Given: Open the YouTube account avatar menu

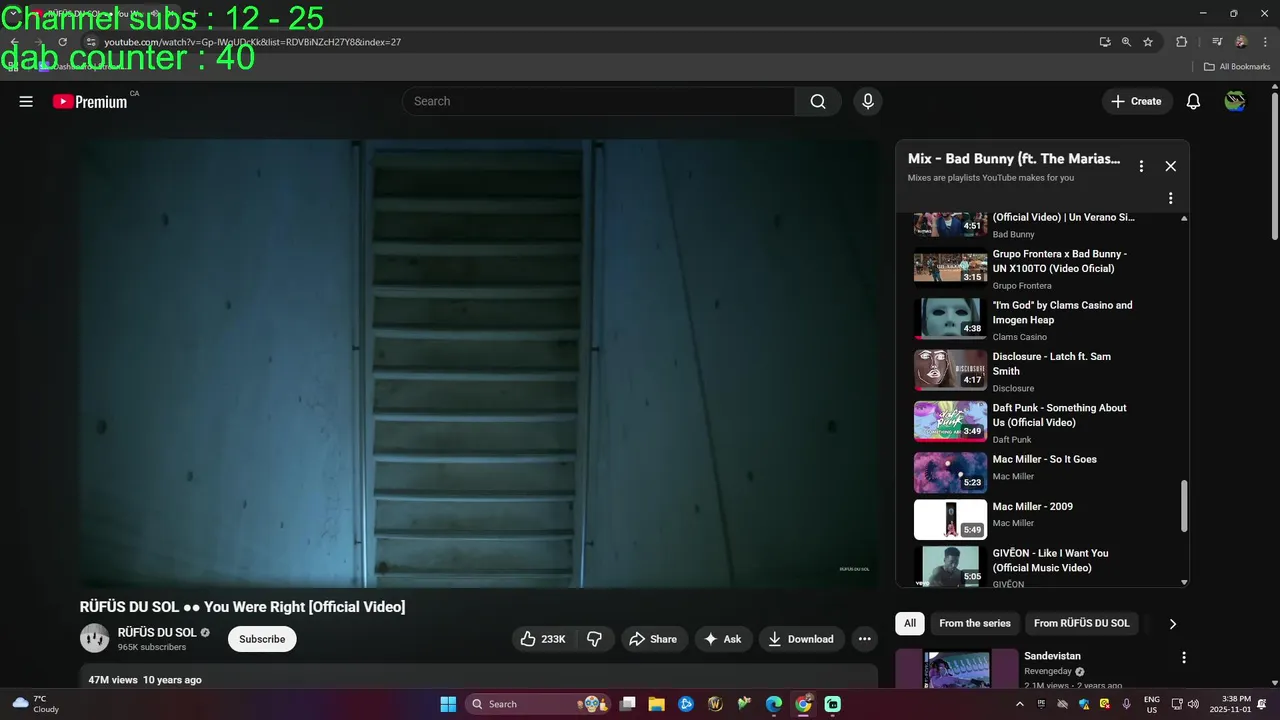Looking at the screenshot, I should [x=1235, y=101].
